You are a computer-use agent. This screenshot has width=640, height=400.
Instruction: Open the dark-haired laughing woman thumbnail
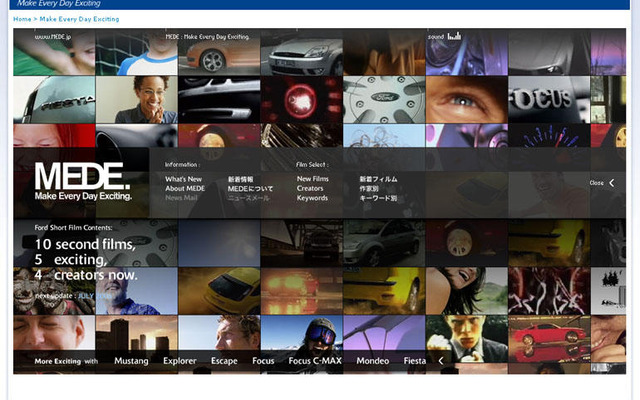pos(467,291)
